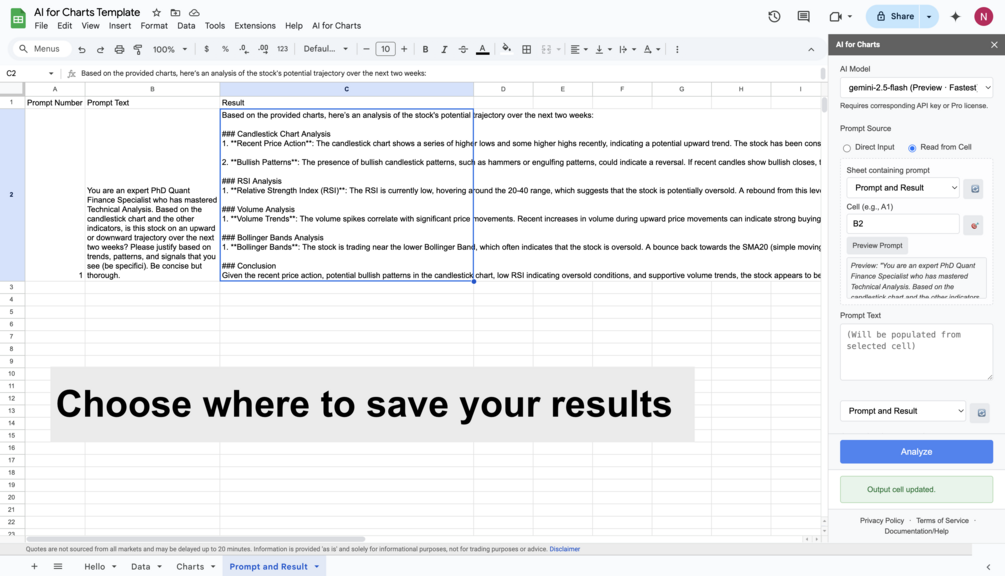Image resolution: width=1005 pixels, height=576 pixels.
Task: Open the text color picker
Action: tap(483, 49)
